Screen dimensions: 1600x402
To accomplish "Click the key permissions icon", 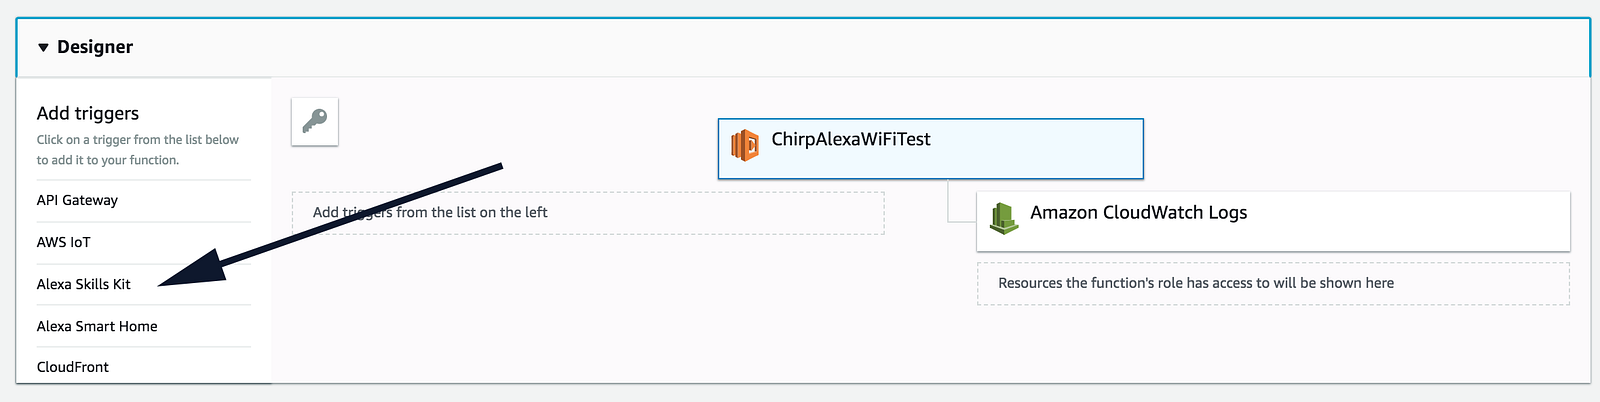I will 315,122.
